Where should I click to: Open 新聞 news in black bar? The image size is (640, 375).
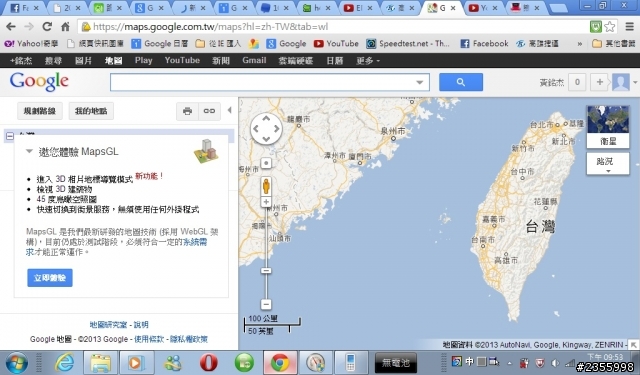tap(221, 60)
